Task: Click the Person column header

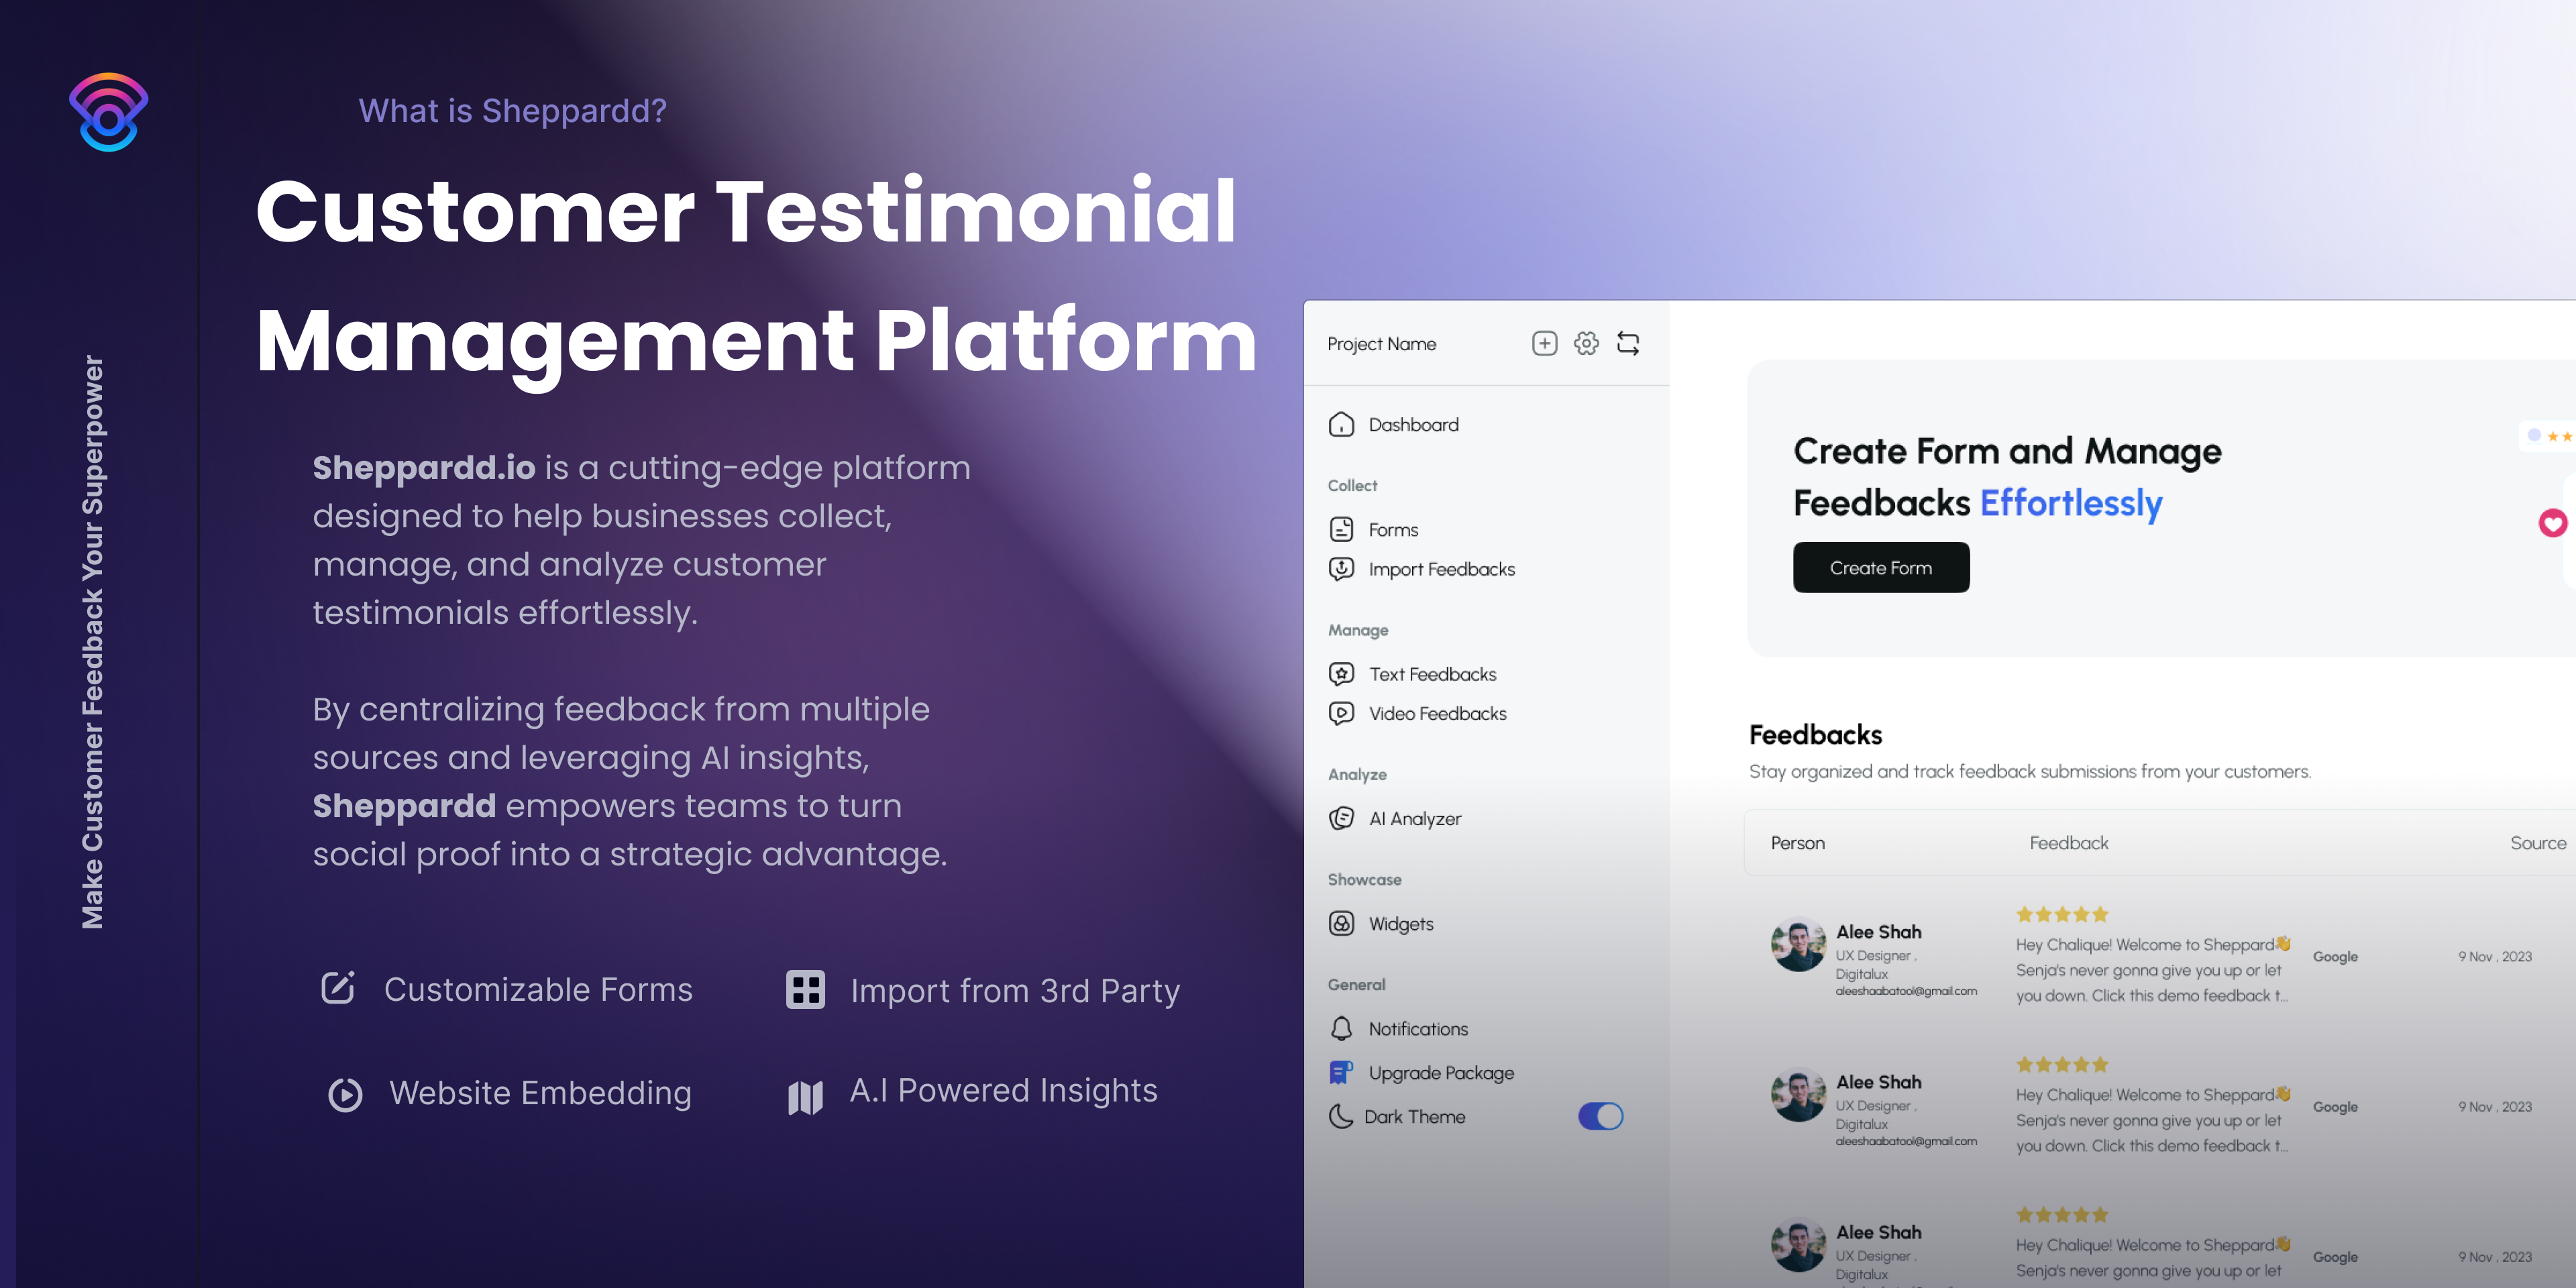Action: click(1797, 843)
